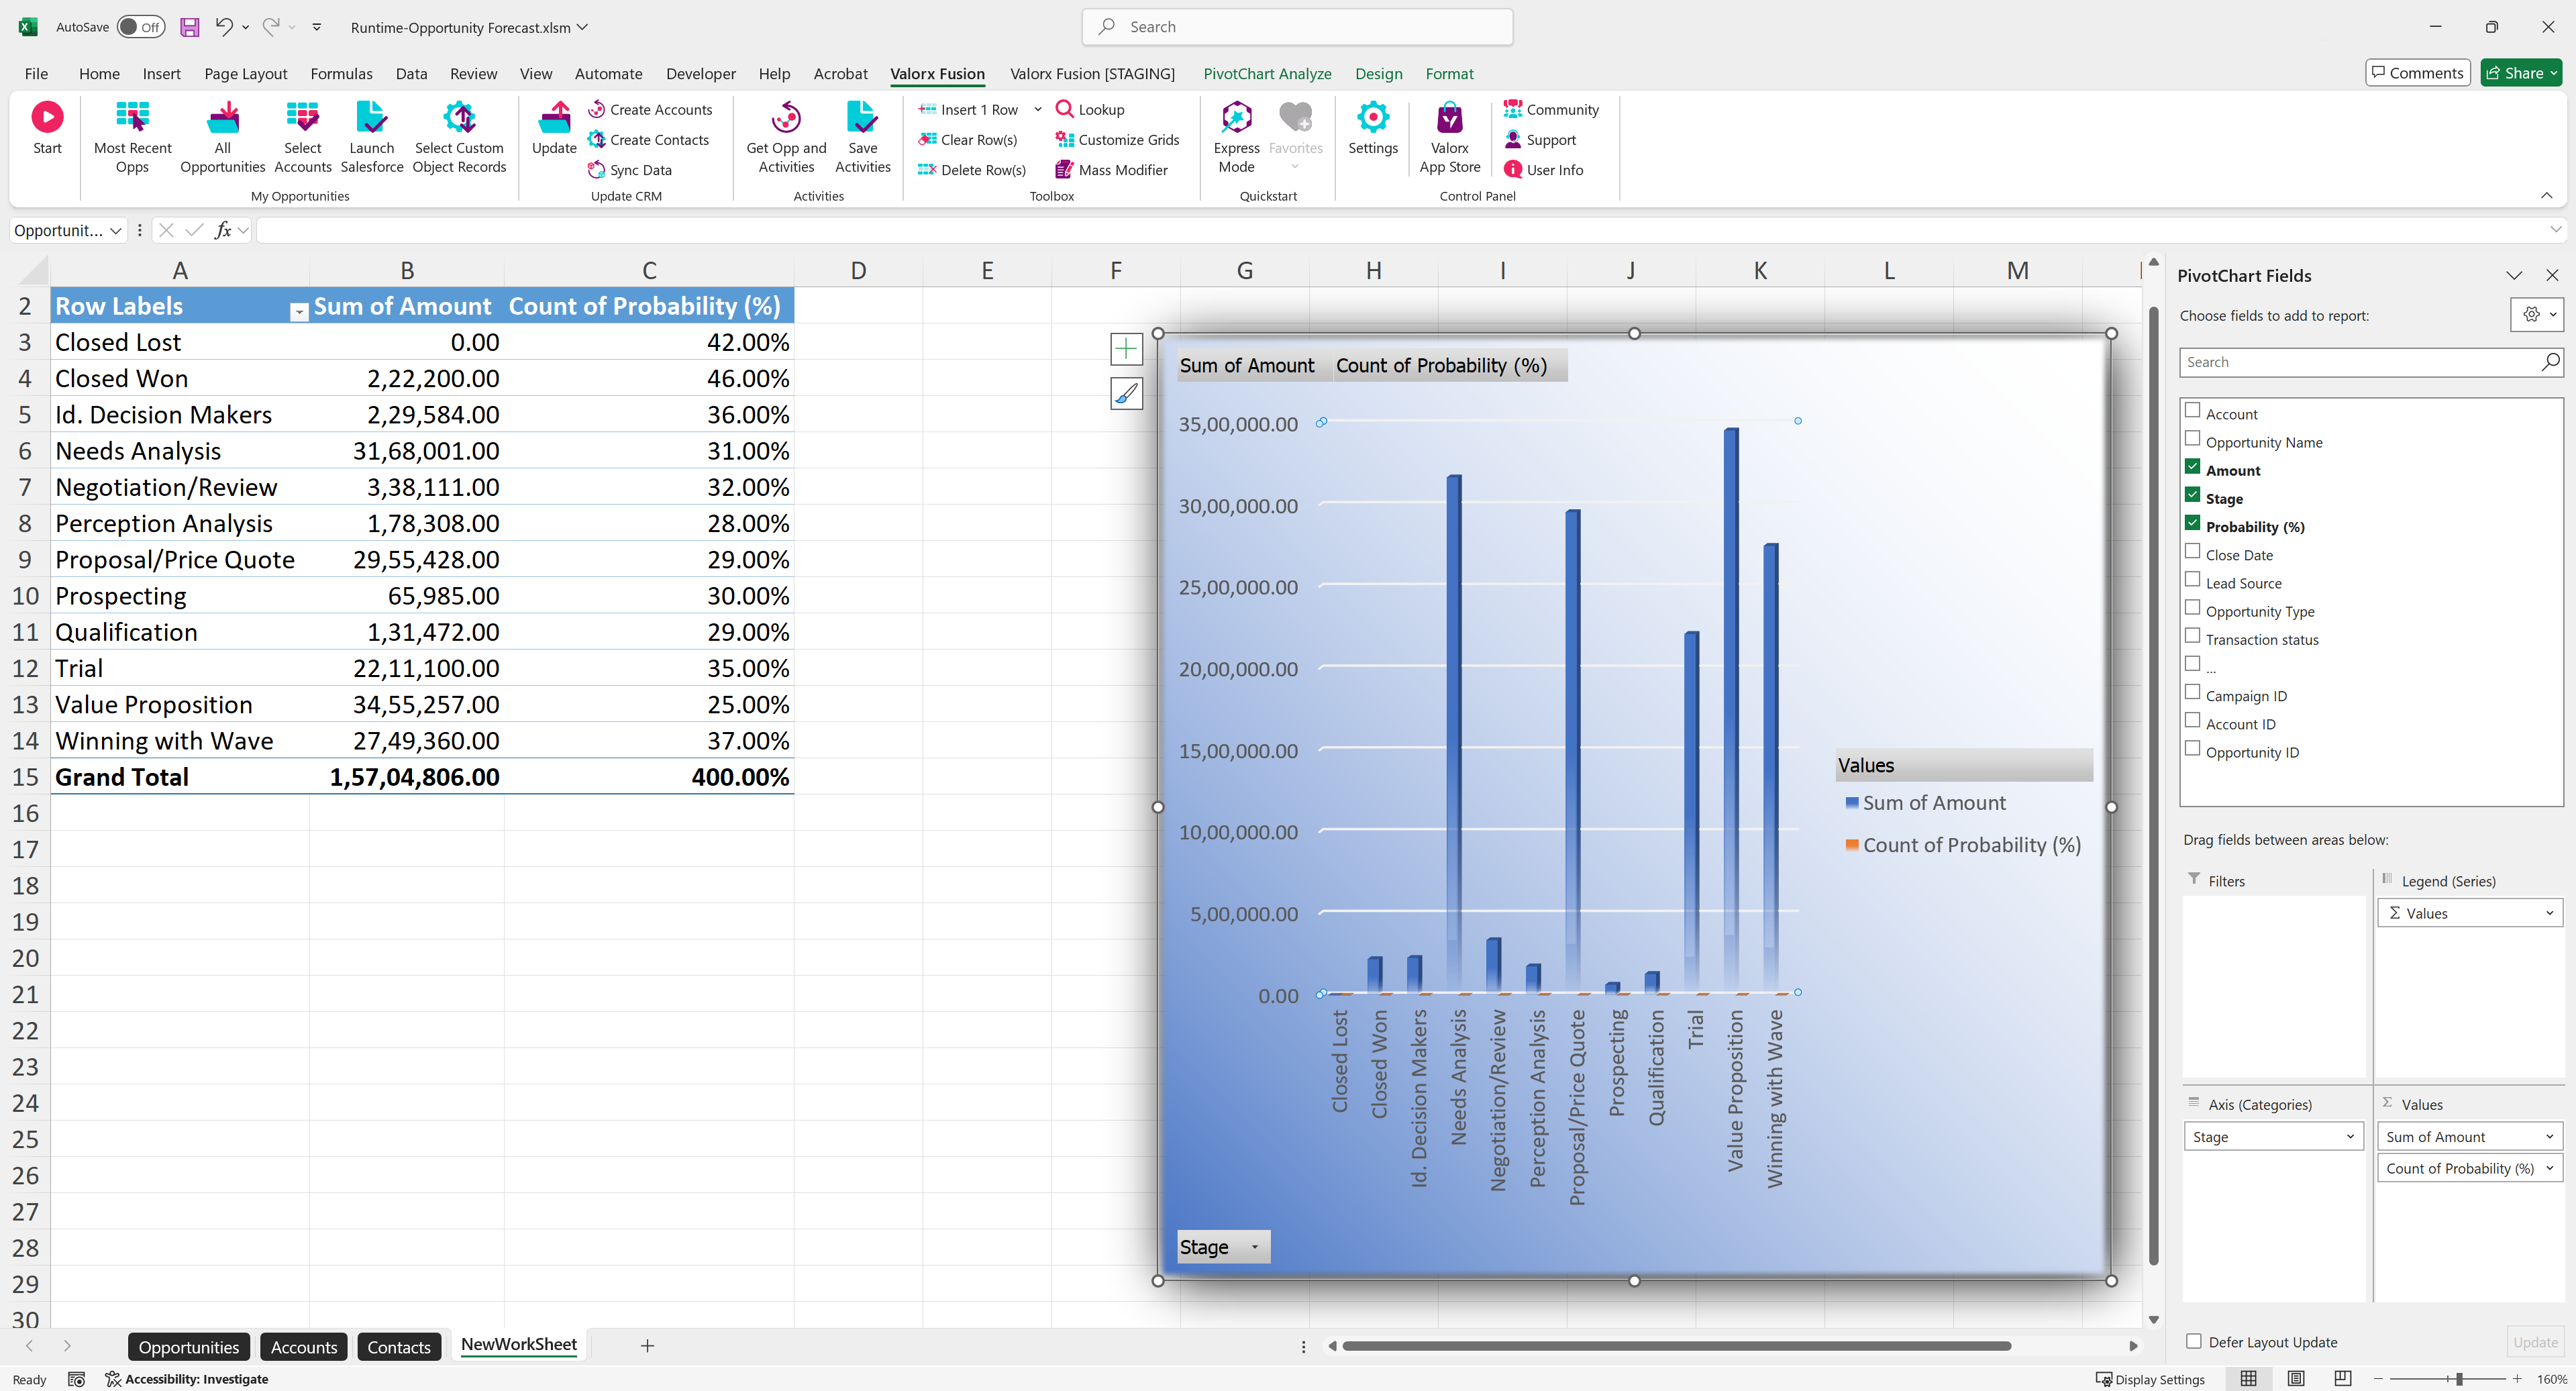Click Sync Data

point(630,169)
